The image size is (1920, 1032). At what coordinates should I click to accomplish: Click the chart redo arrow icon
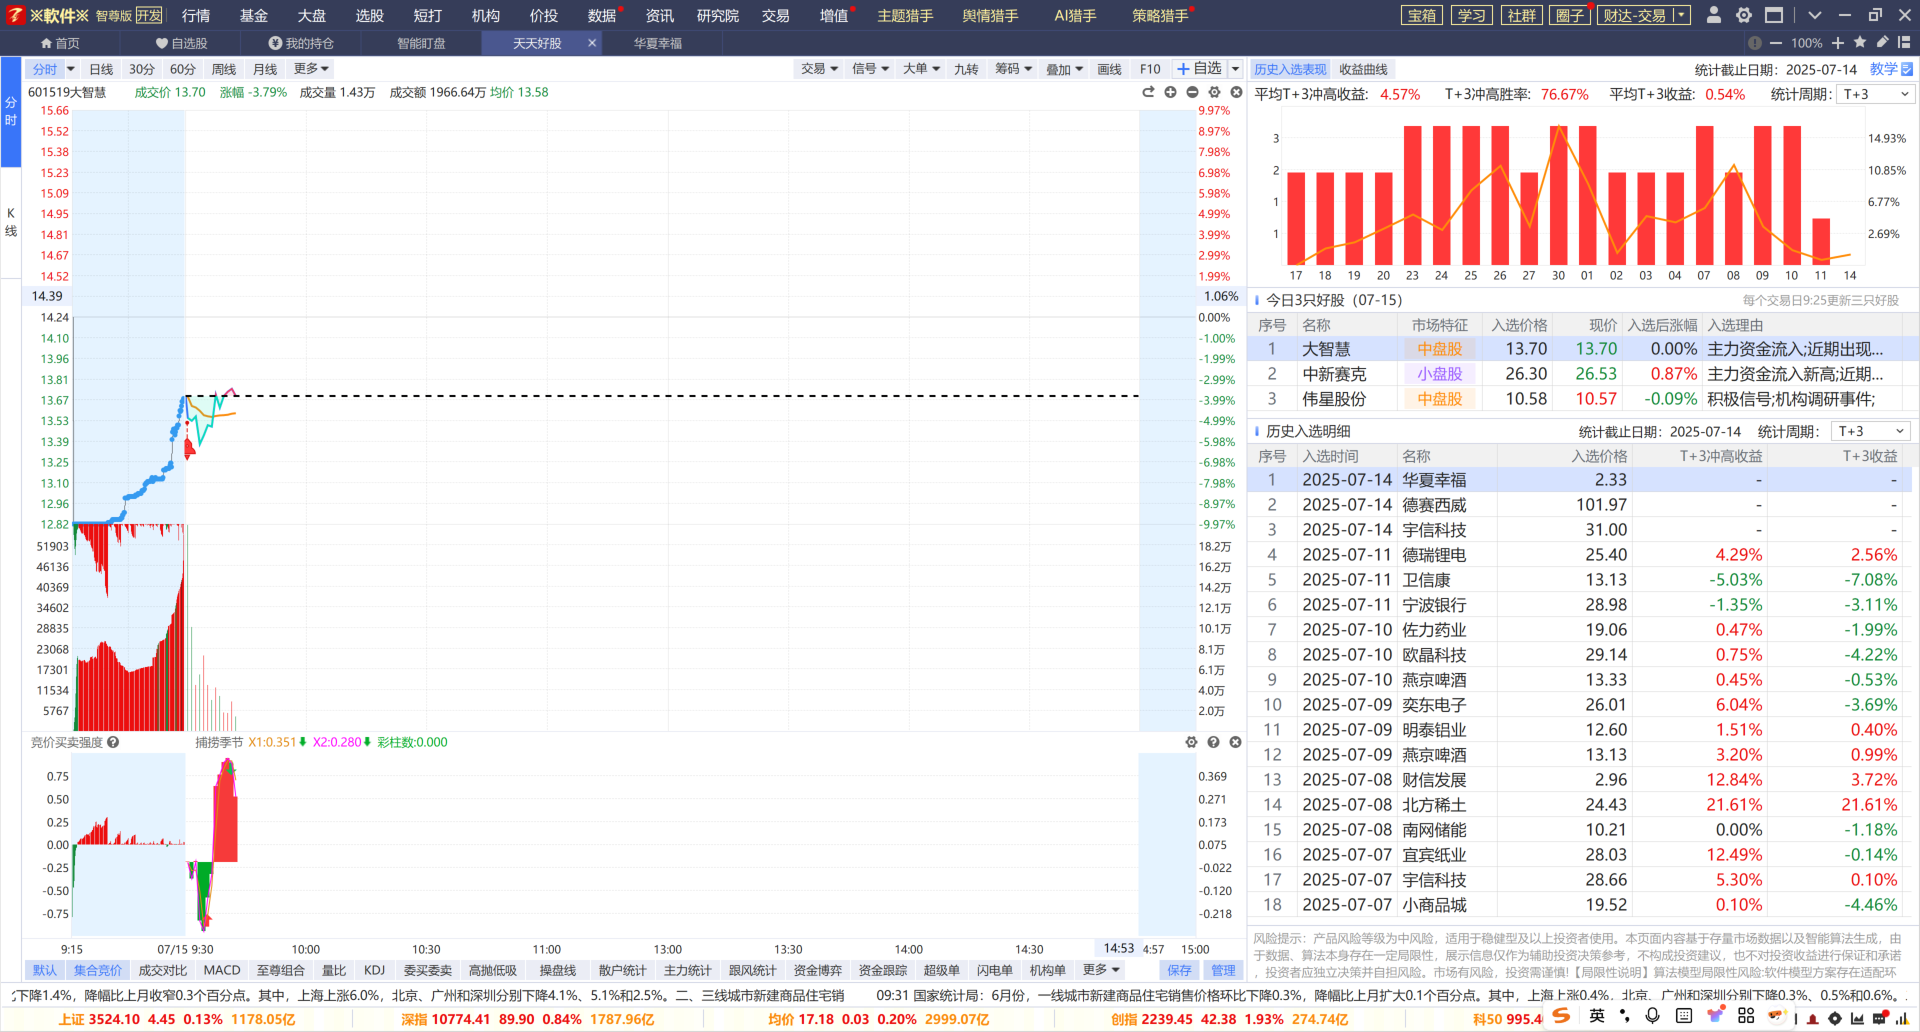click(x=1148, y=92)
